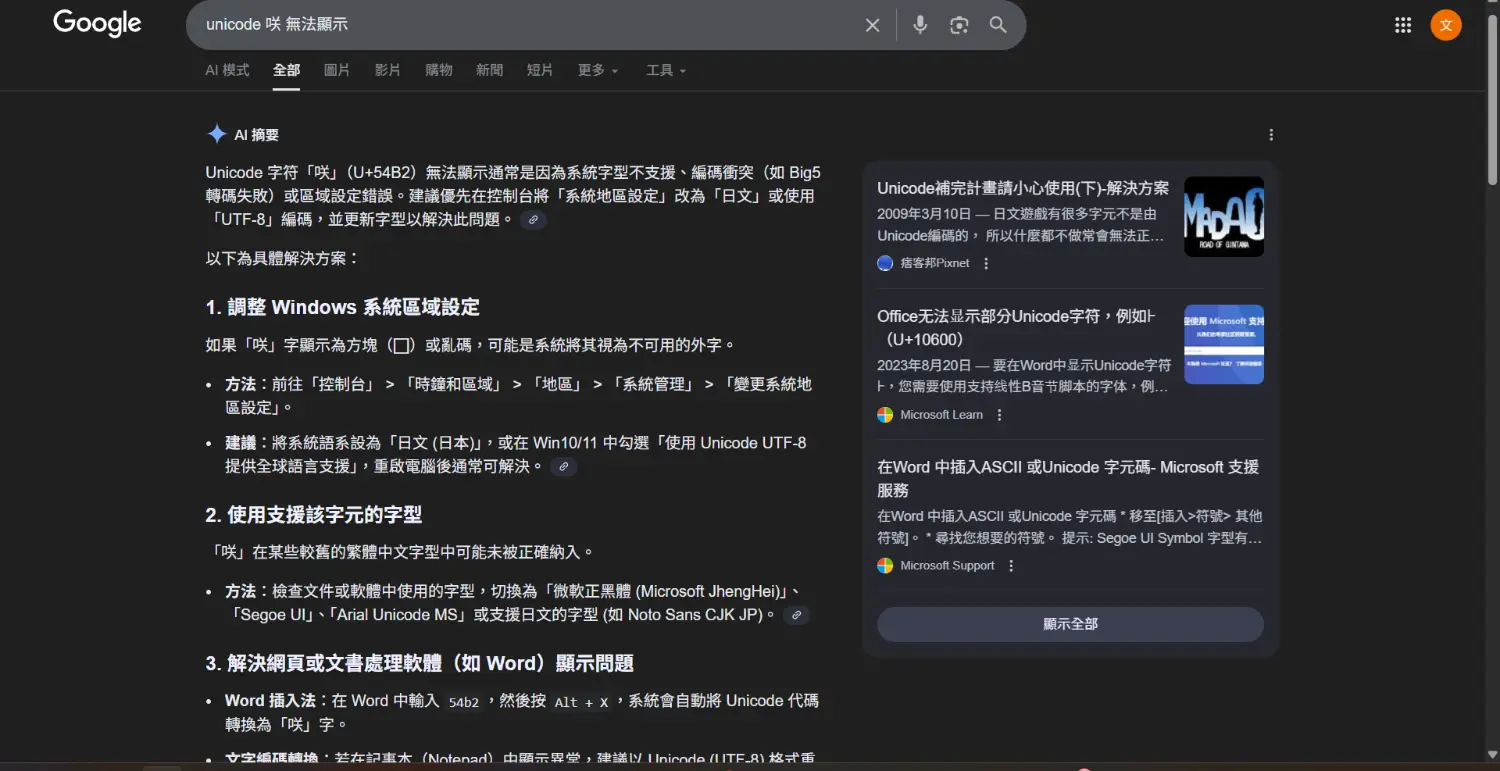
Task: Start voice search with microphone icon
Action: pyautogui.click(x=920, y=25)
